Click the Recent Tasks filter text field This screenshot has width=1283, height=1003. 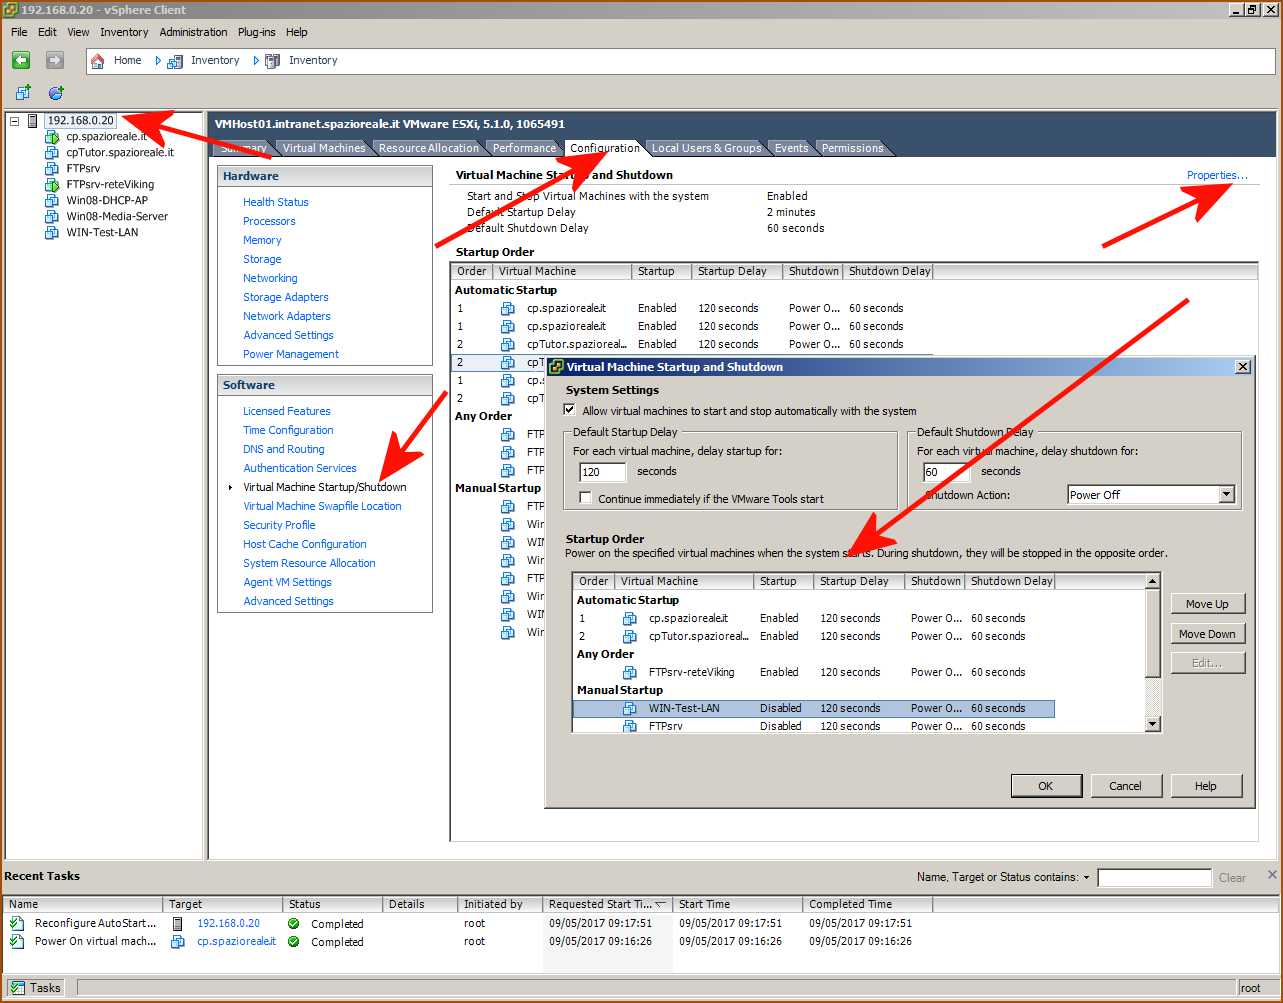(x=1154, y=878)
